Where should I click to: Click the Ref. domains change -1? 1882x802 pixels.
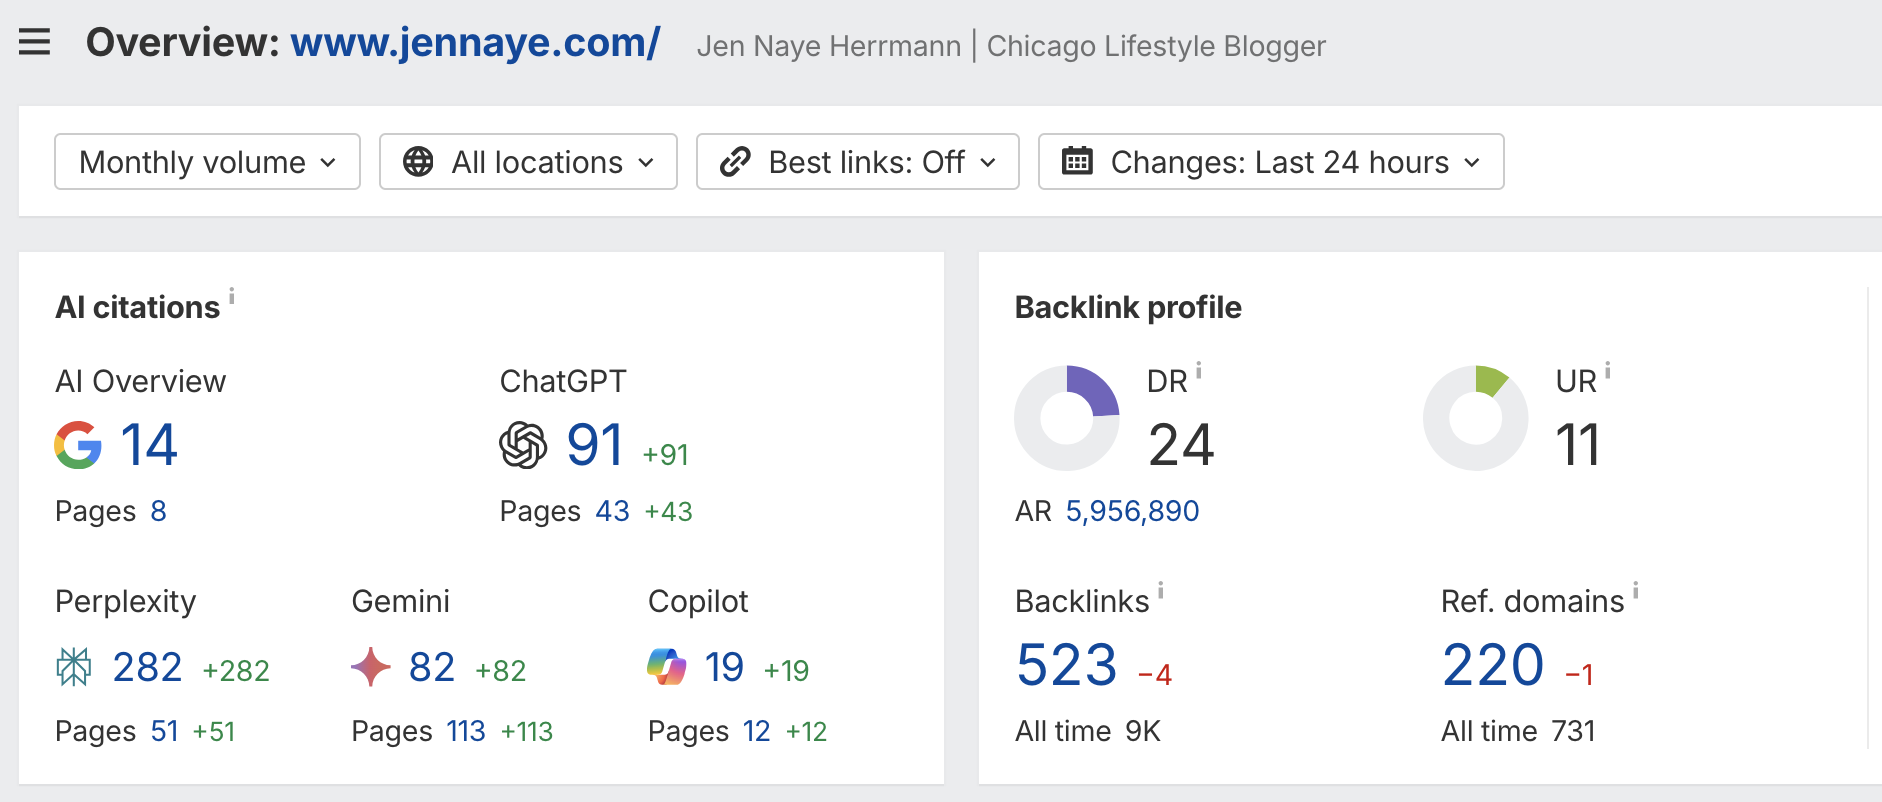pyautogui.click(x=1579, y=675)
